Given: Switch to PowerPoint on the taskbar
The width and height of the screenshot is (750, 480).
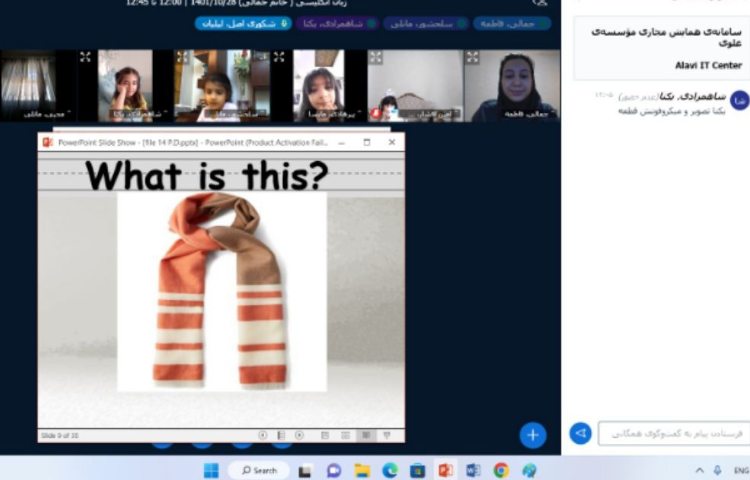Looking at the screenshot, I should [445, 471].
